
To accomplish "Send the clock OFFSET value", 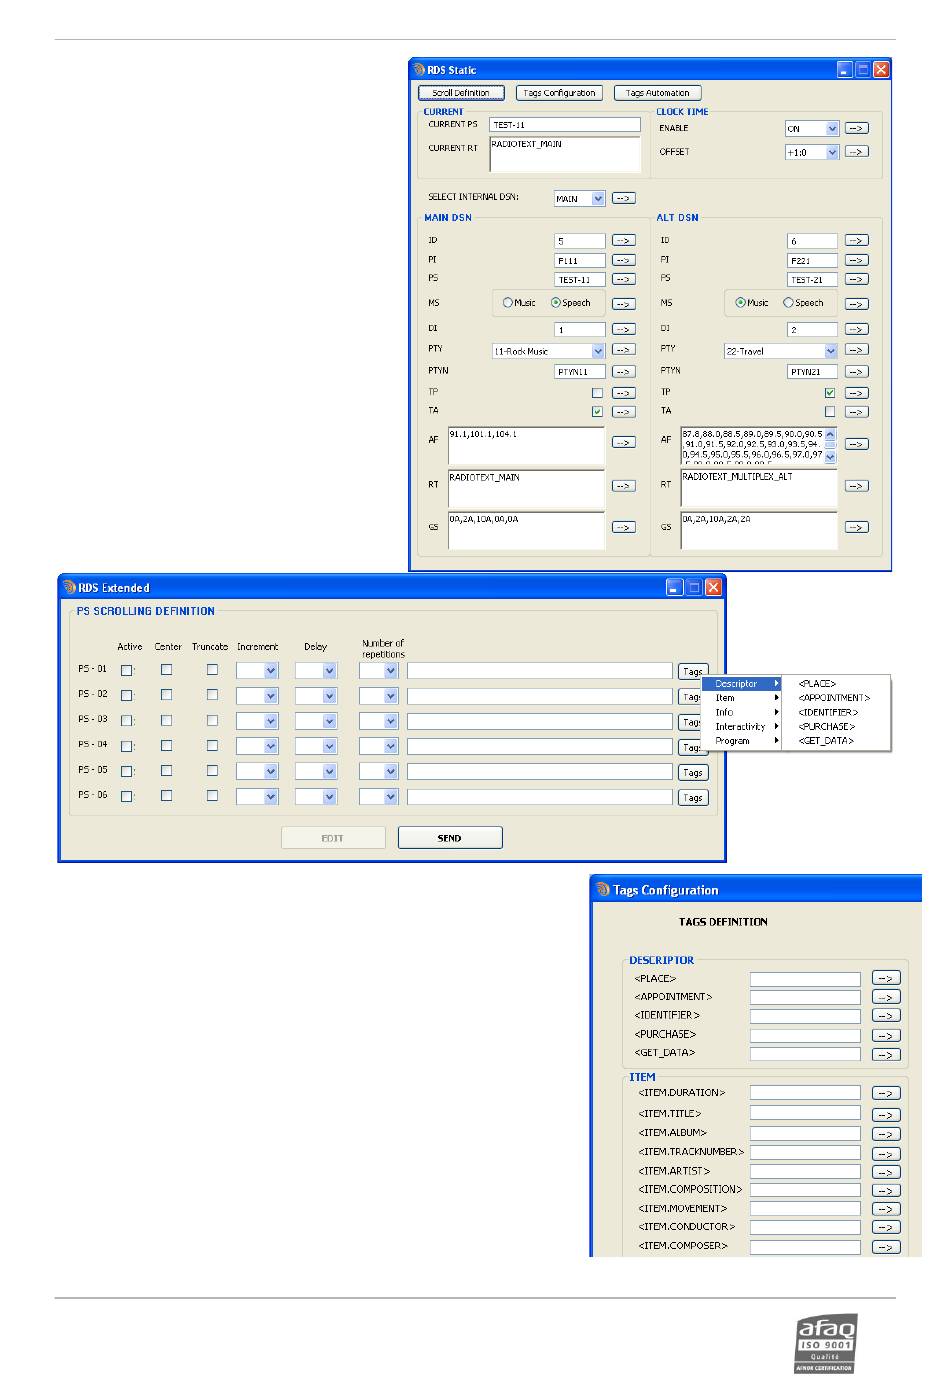I will coord(856,153).
